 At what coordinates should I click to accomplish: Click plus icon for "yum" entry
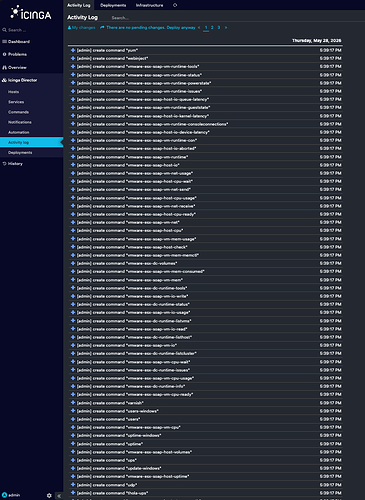(x=73, y=50)
